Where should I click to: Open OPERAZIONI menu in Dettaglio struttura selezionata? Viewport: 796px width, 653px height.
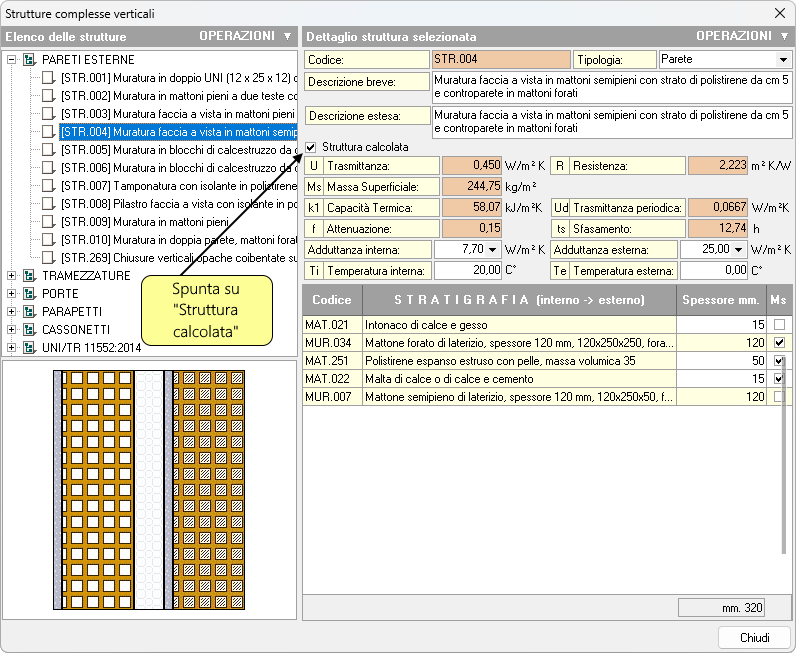click(x=742, y=36)
